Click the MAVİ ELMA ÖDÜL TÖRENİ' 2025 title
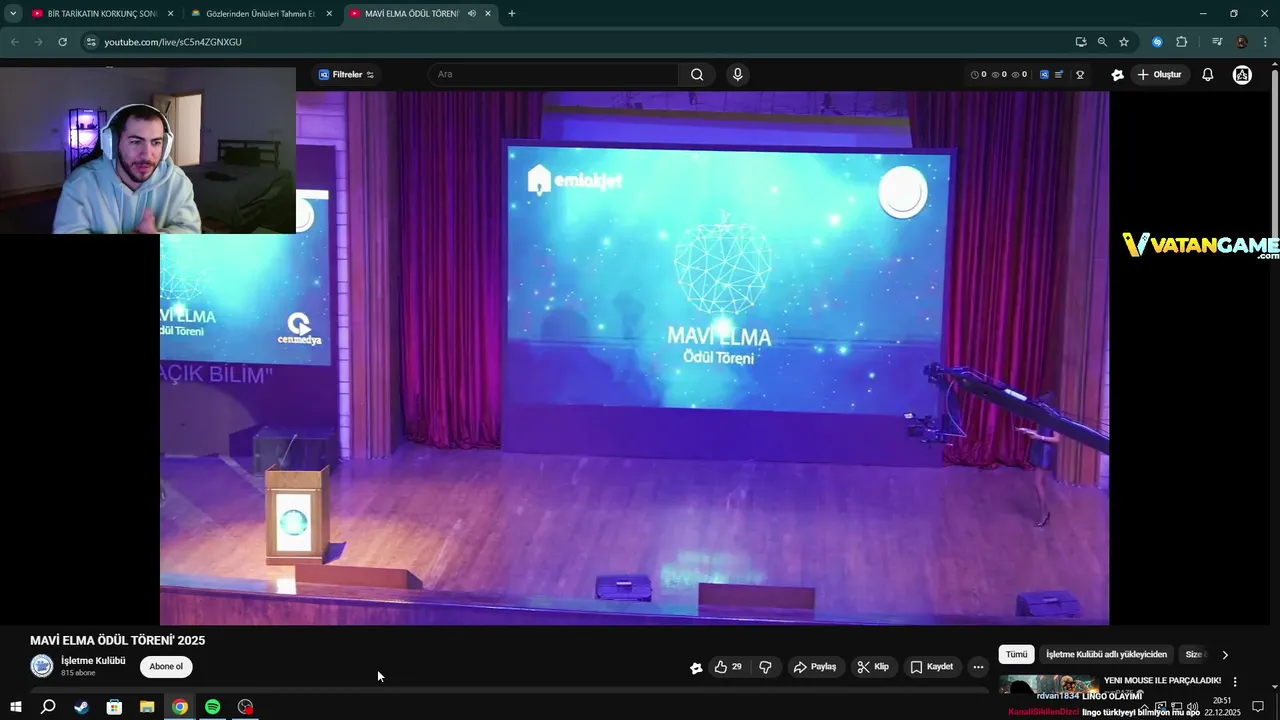This screenshot has height=720, width=1280. [x=117, y=640]
